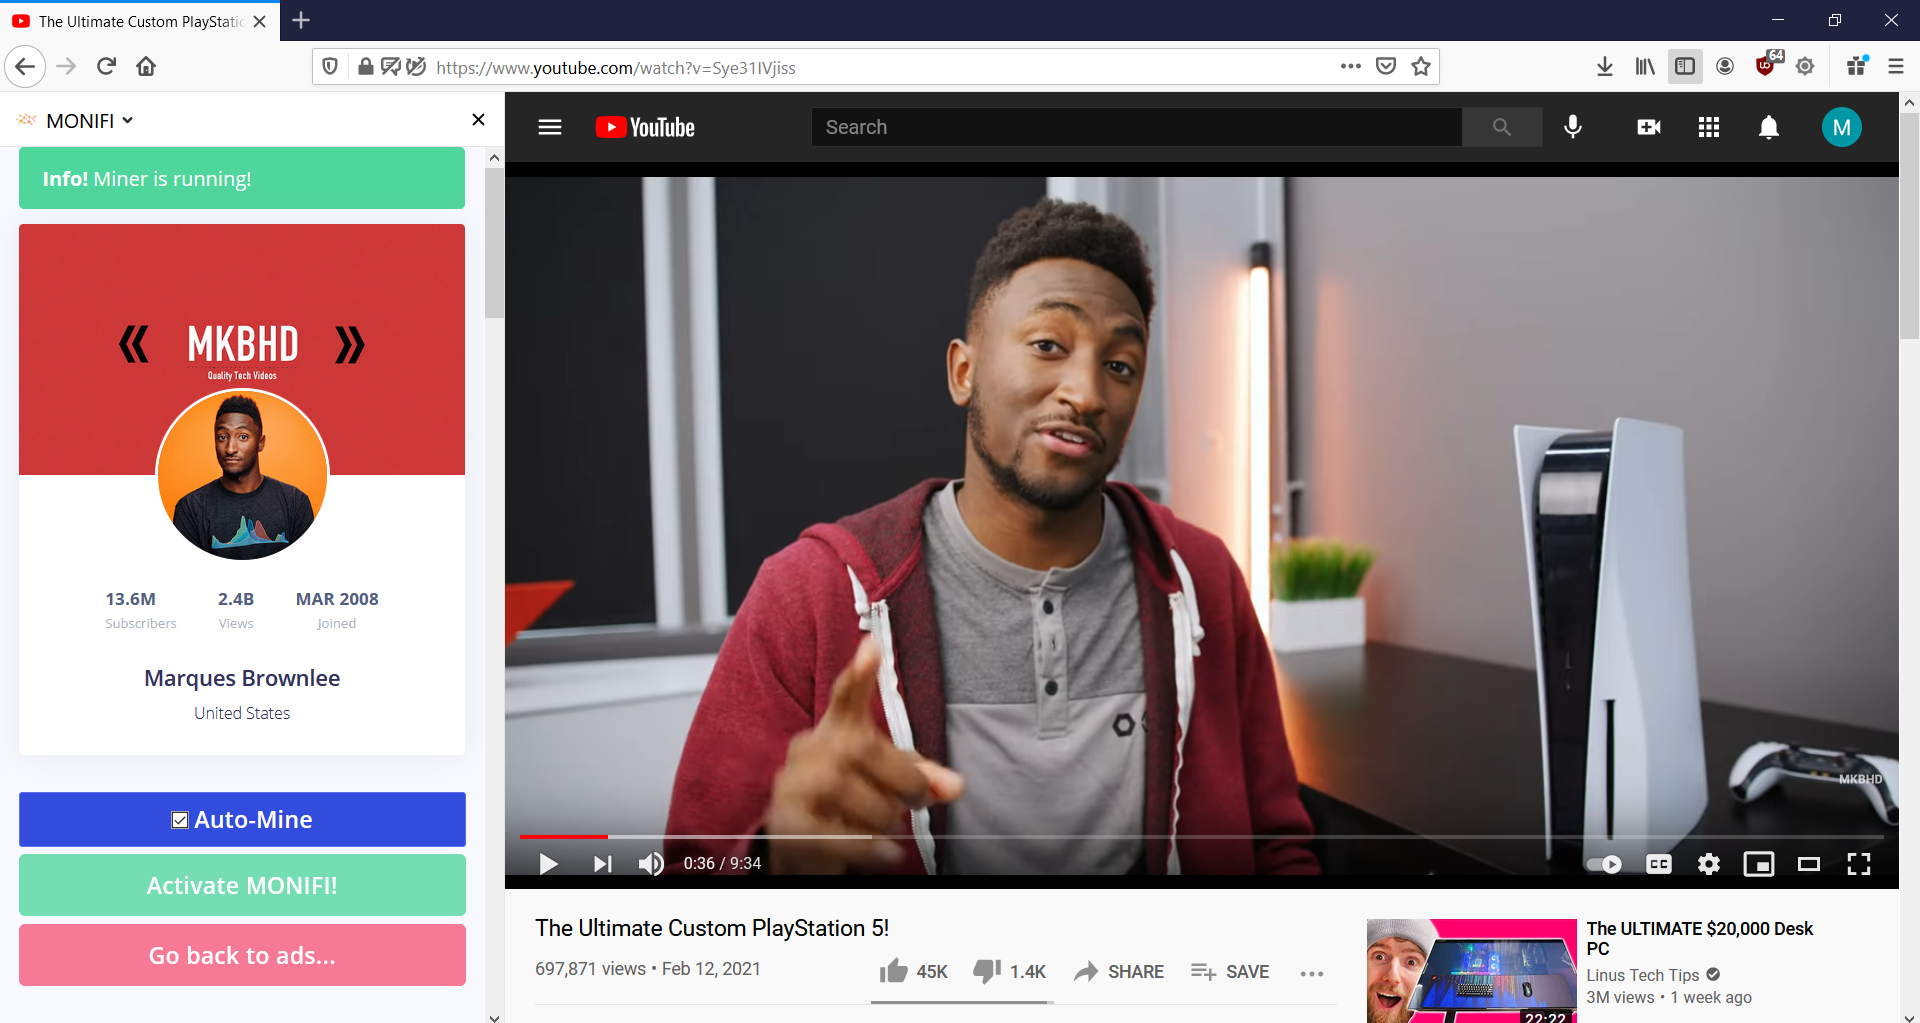Start voice search with microphone icon

(x=1573, y=127)
